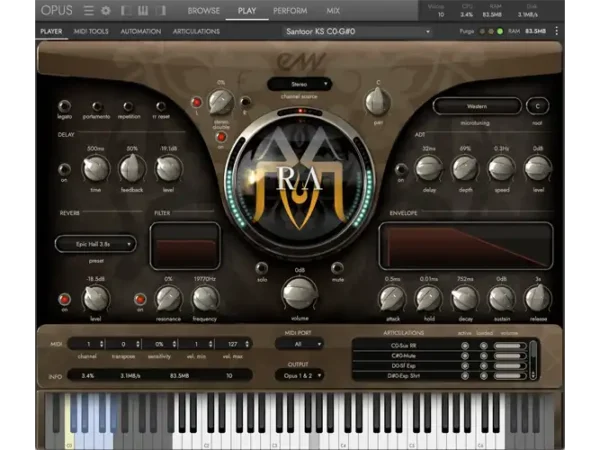Click the main volume knob
Viewport: 600px width, 450px height.
click(300, 293)
